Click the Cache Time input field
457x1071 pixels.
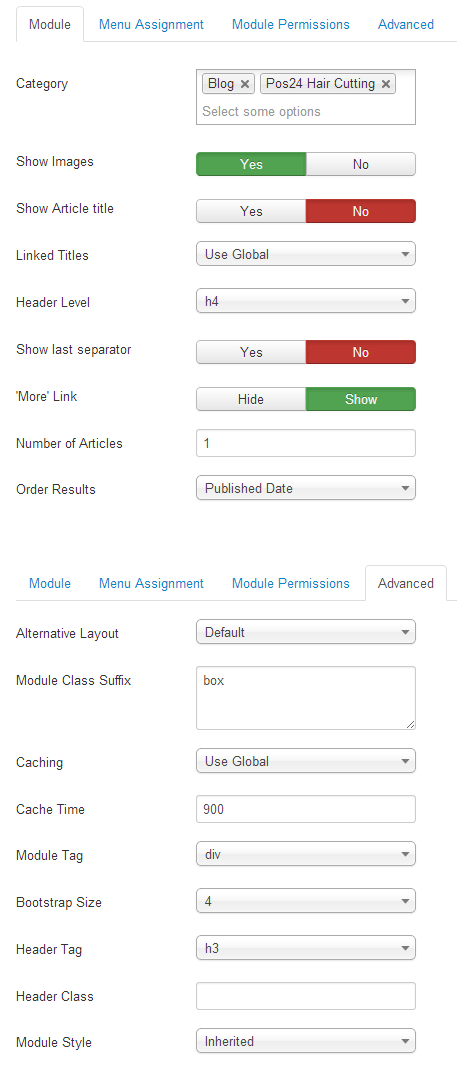(306, 809)
